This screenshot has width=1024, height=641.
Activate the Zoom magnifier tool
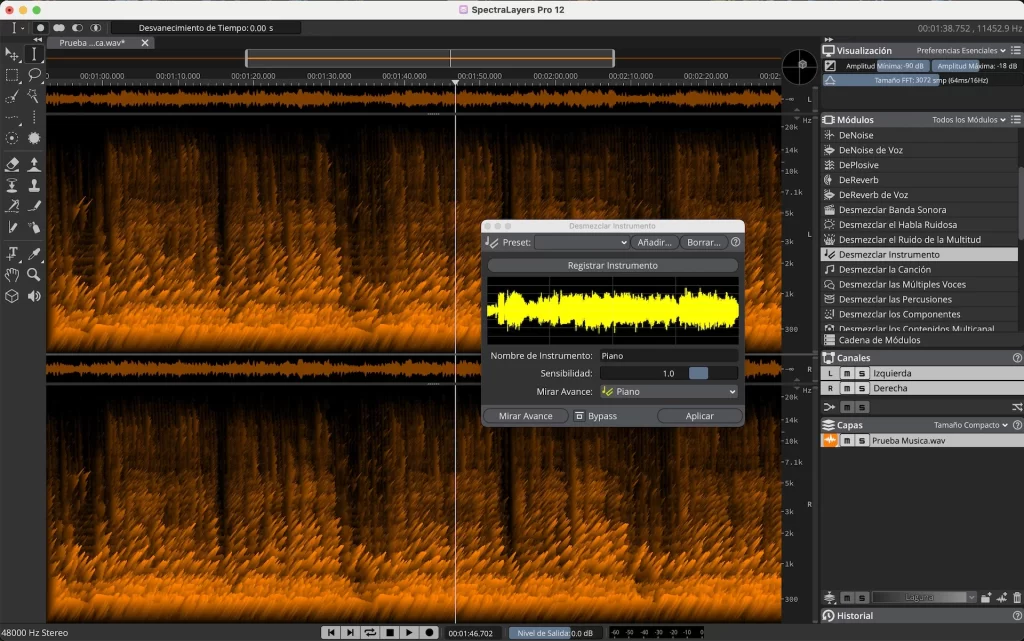(x=34, y=274)
